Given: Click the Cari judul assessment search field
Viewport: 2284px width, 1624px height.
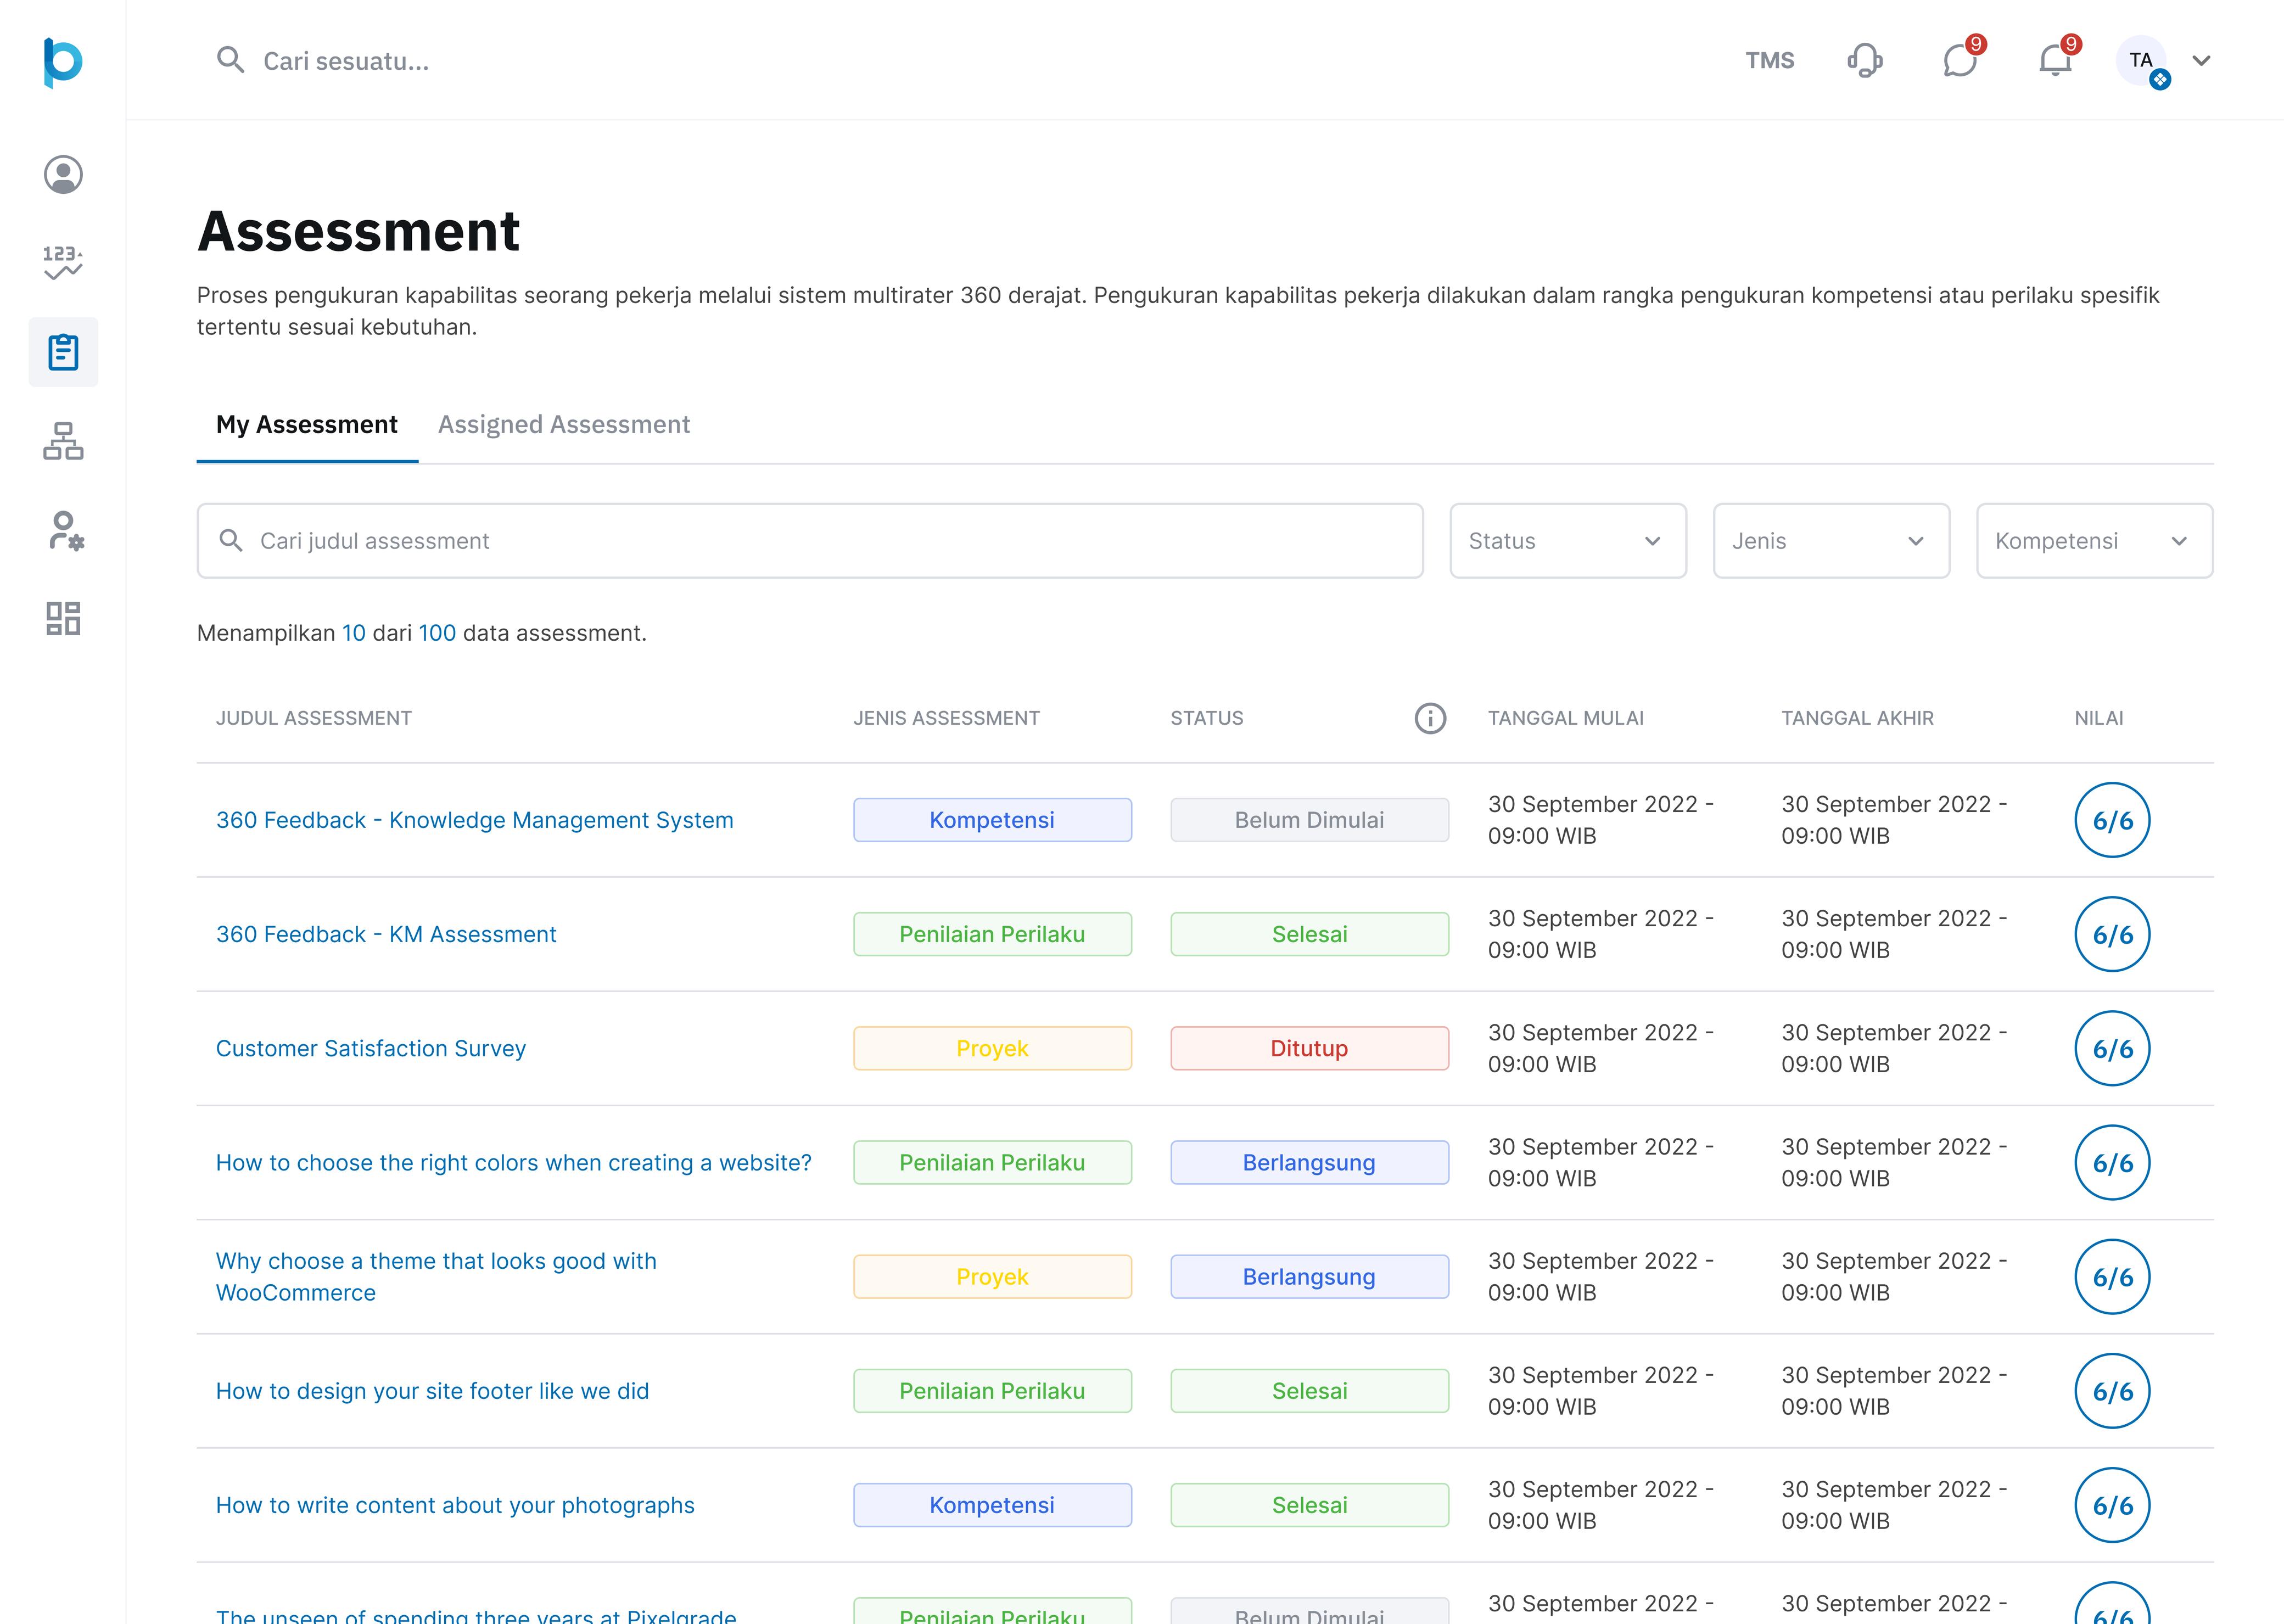Looking at the screenshot, I should (x=810, y=541).
